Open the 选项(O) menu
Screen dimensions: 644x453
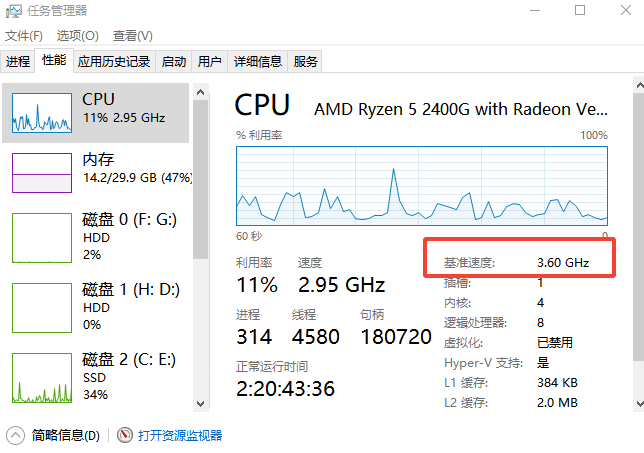[78, 36]
